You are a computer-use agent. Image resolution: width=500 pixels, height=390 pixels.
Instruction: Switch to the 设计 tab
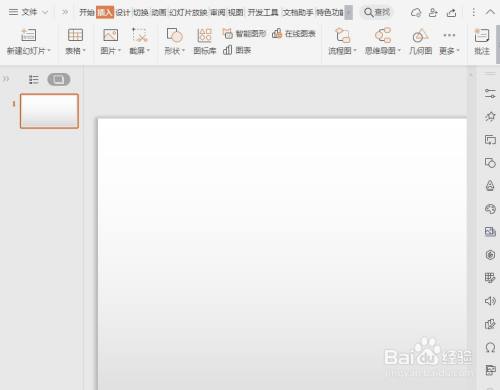(123, 13)
